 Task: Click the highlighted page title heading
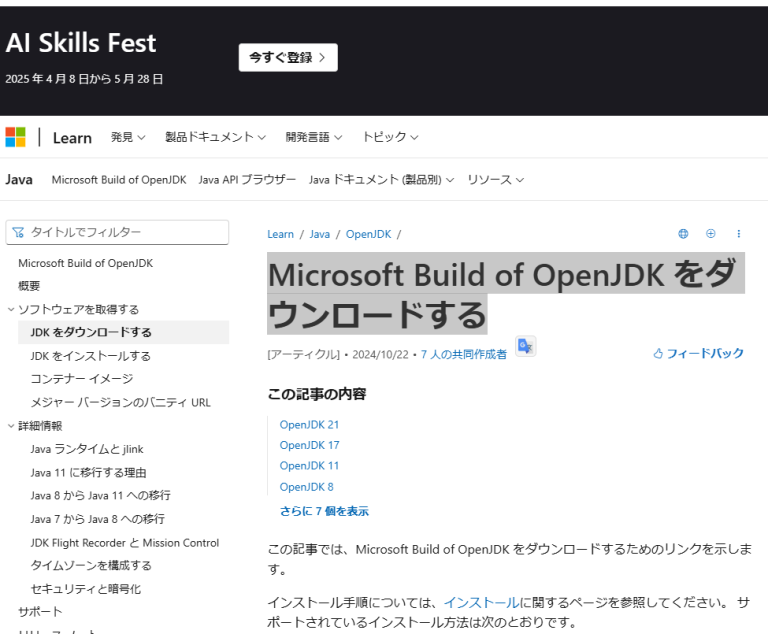click(x=505, y=294)
